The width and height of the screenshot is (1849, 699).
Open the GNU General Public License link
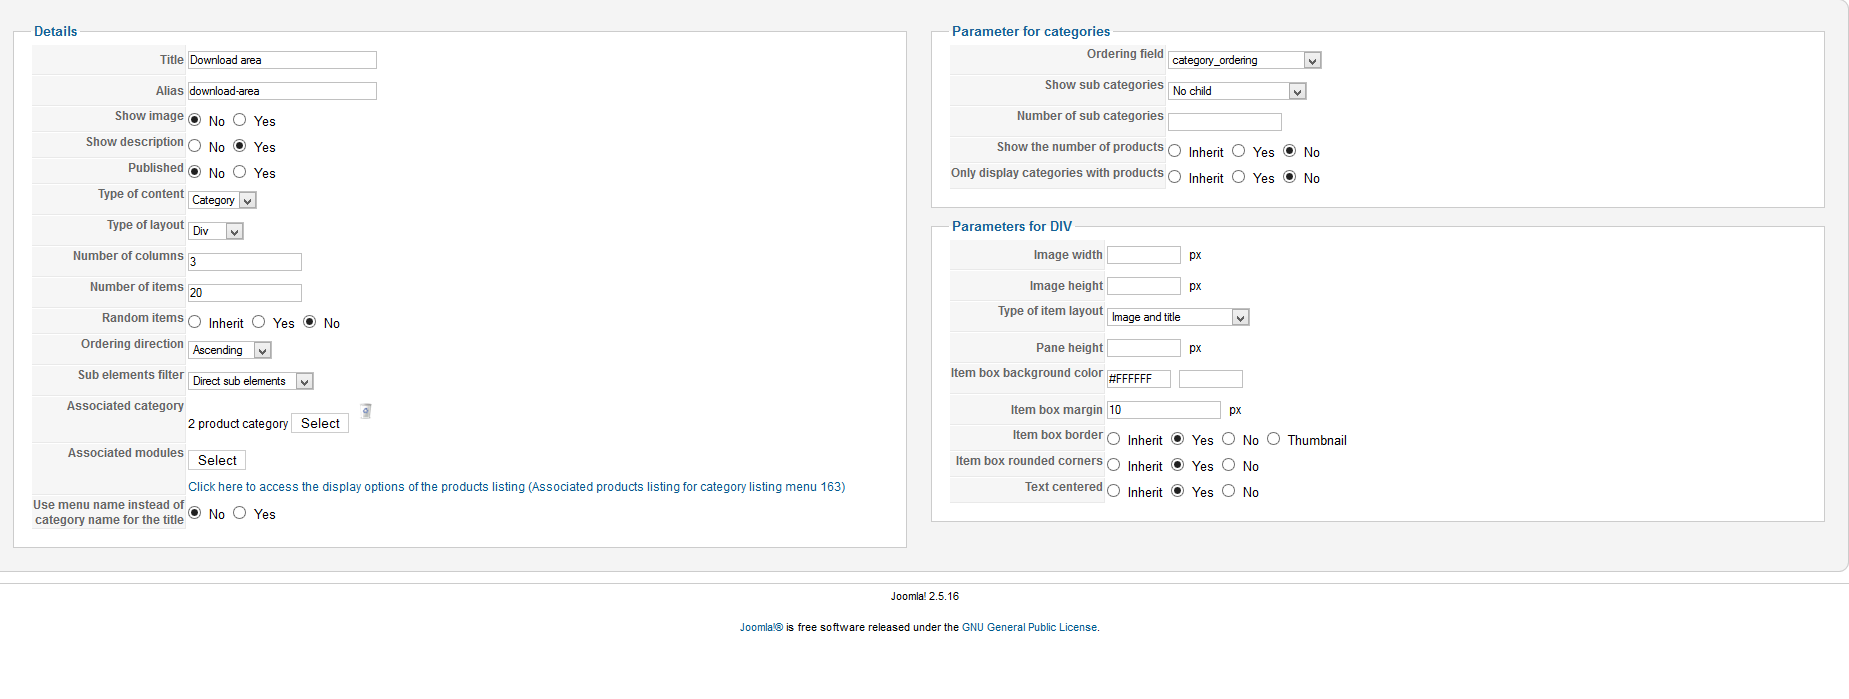pyautogui.click(x=1029, y=627)
